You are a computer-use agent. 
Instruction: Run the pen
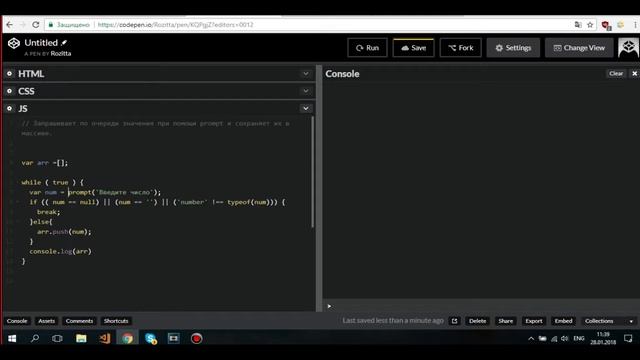click(x=367, y=48)
